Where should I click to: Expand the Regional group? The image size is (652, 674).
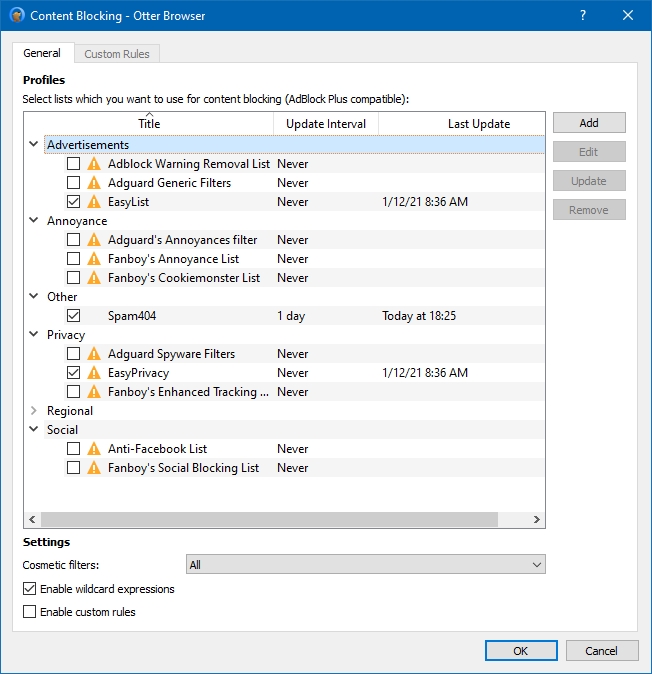[34, 411]
